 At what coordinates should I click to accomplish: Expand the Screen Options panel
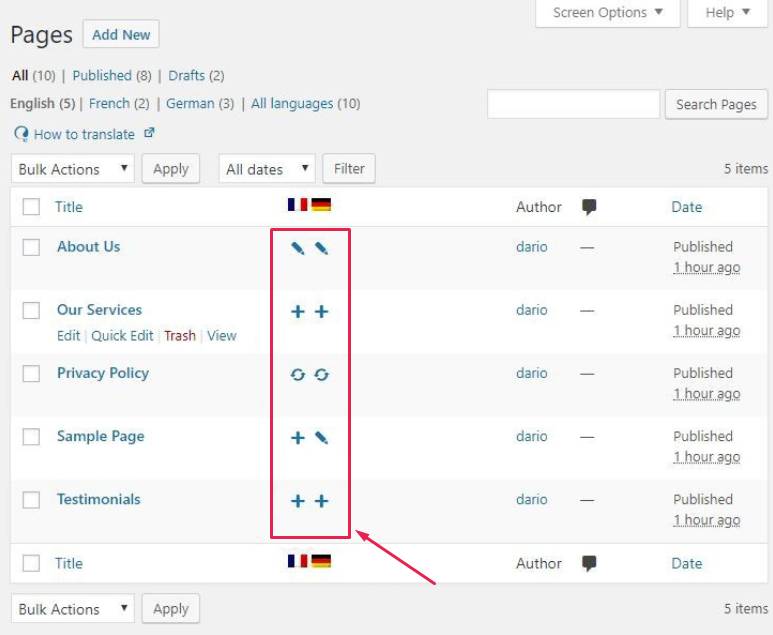coord(608,13)
